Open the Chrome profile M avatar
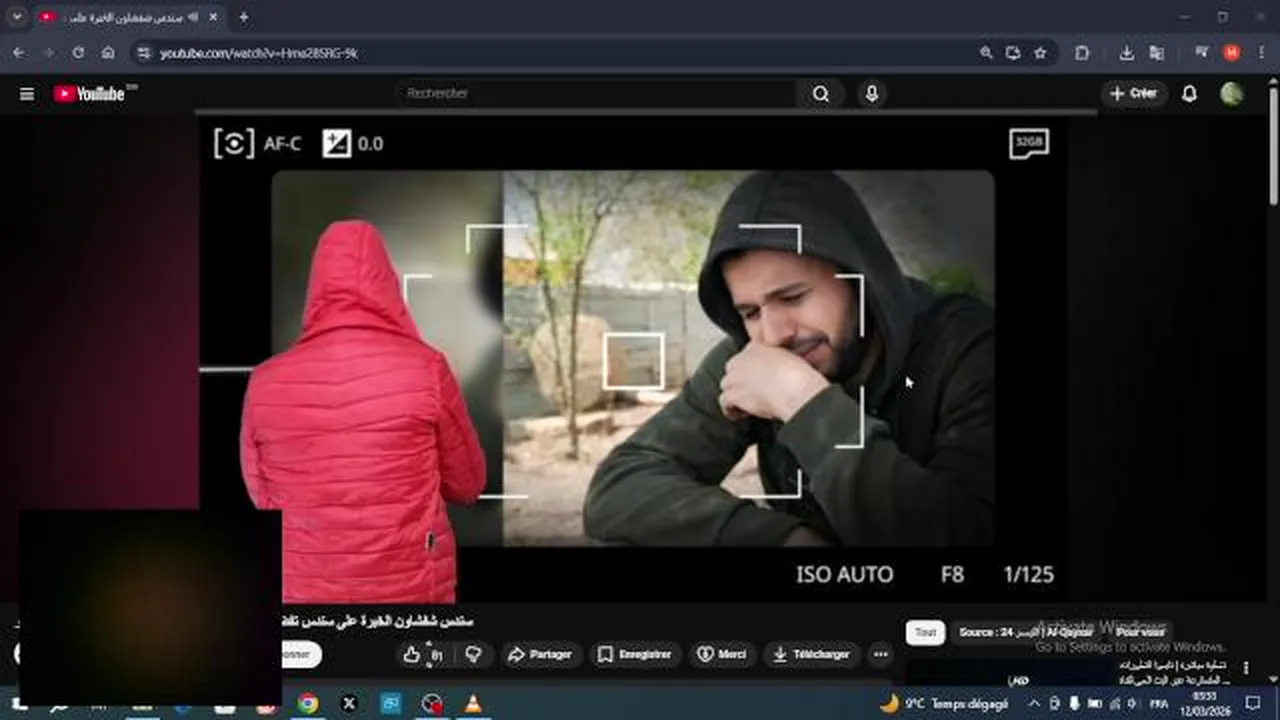Viewport: 1280px width, 720px height. click(1231, 53)
